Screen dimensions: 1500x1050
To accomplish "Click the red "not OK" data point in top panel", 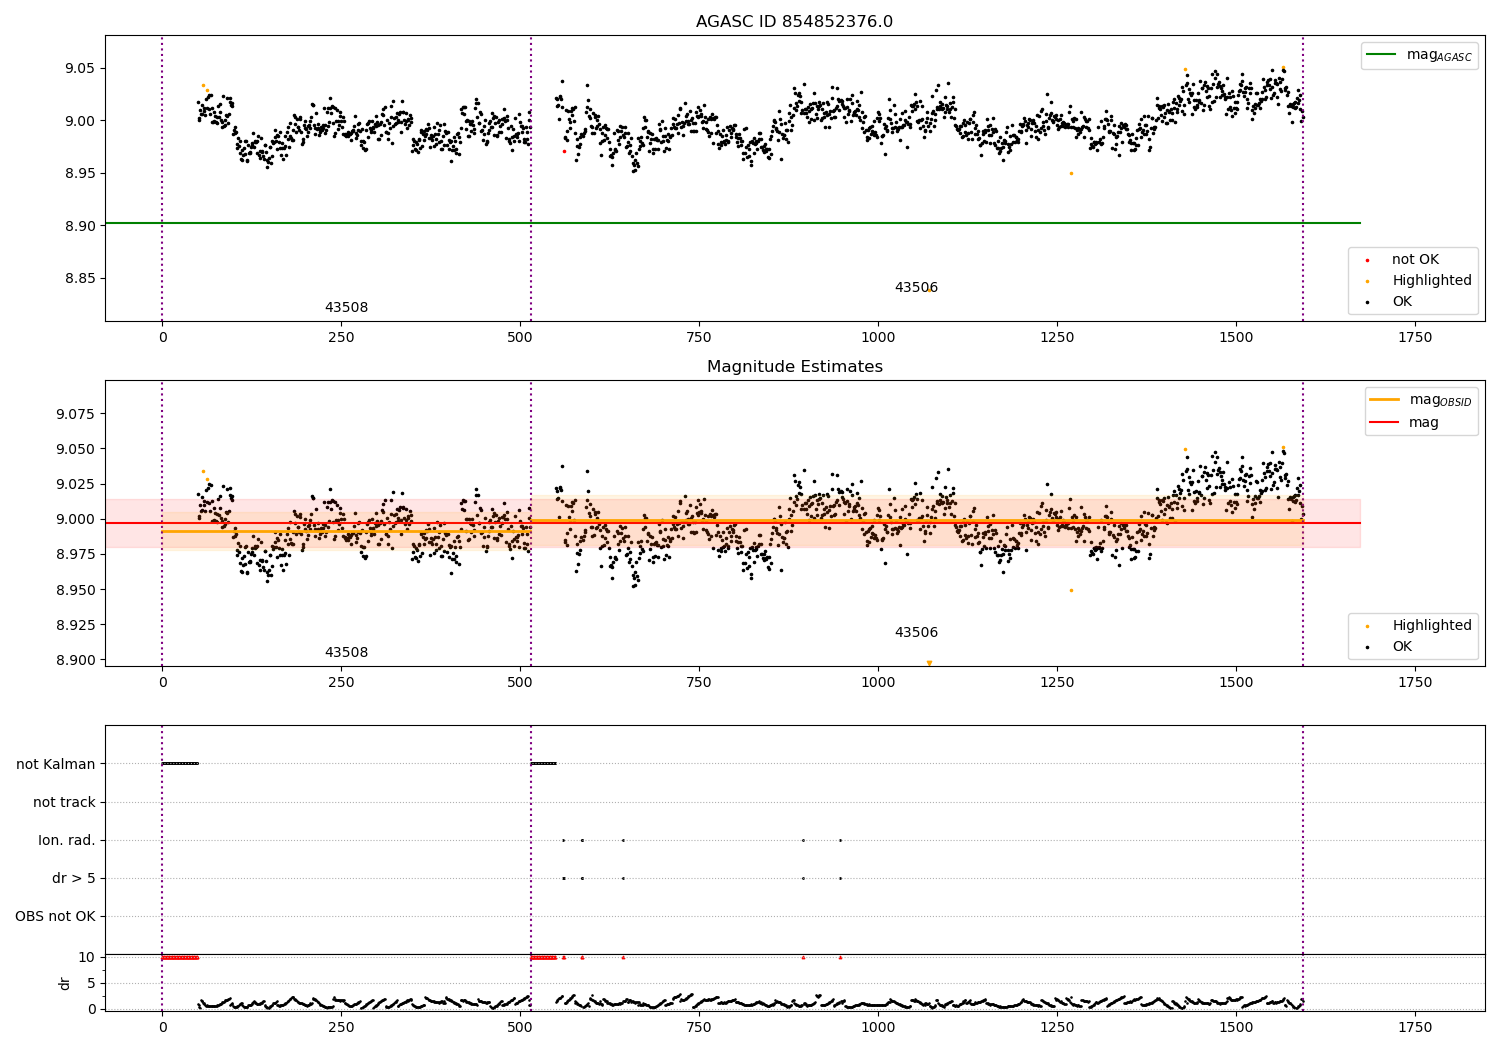I will pyautogui.click(x=564, y=152).
